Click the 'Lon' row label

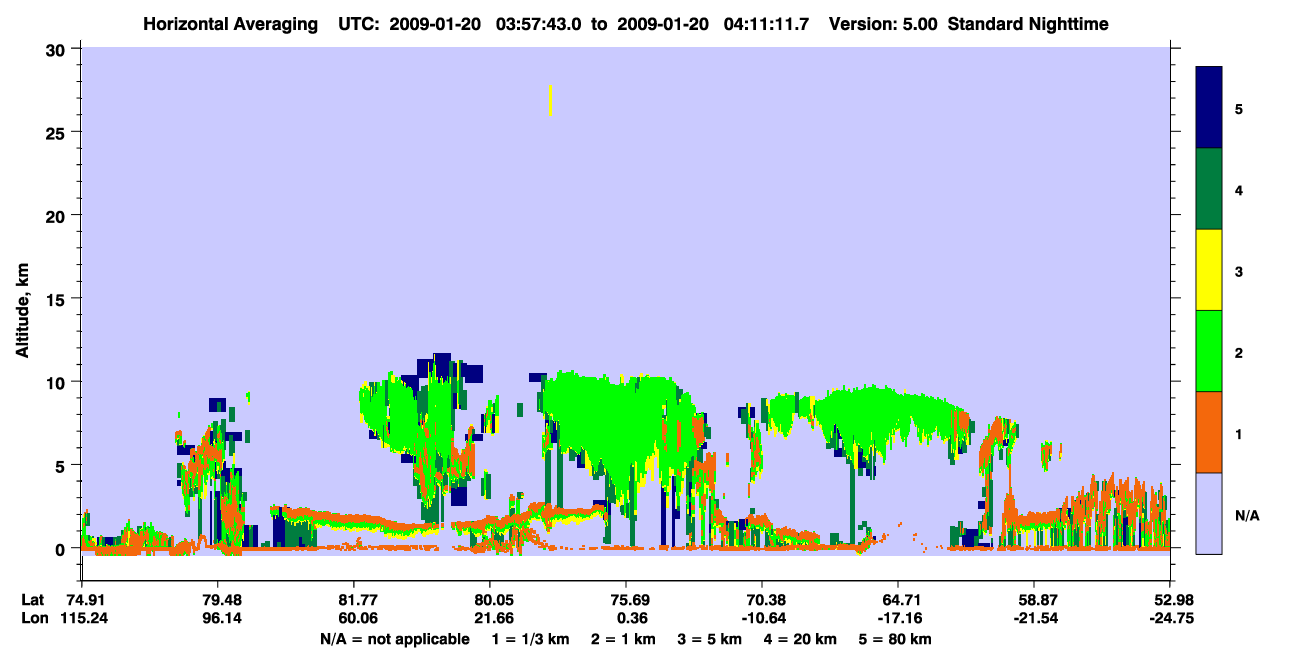coord(34,619)
